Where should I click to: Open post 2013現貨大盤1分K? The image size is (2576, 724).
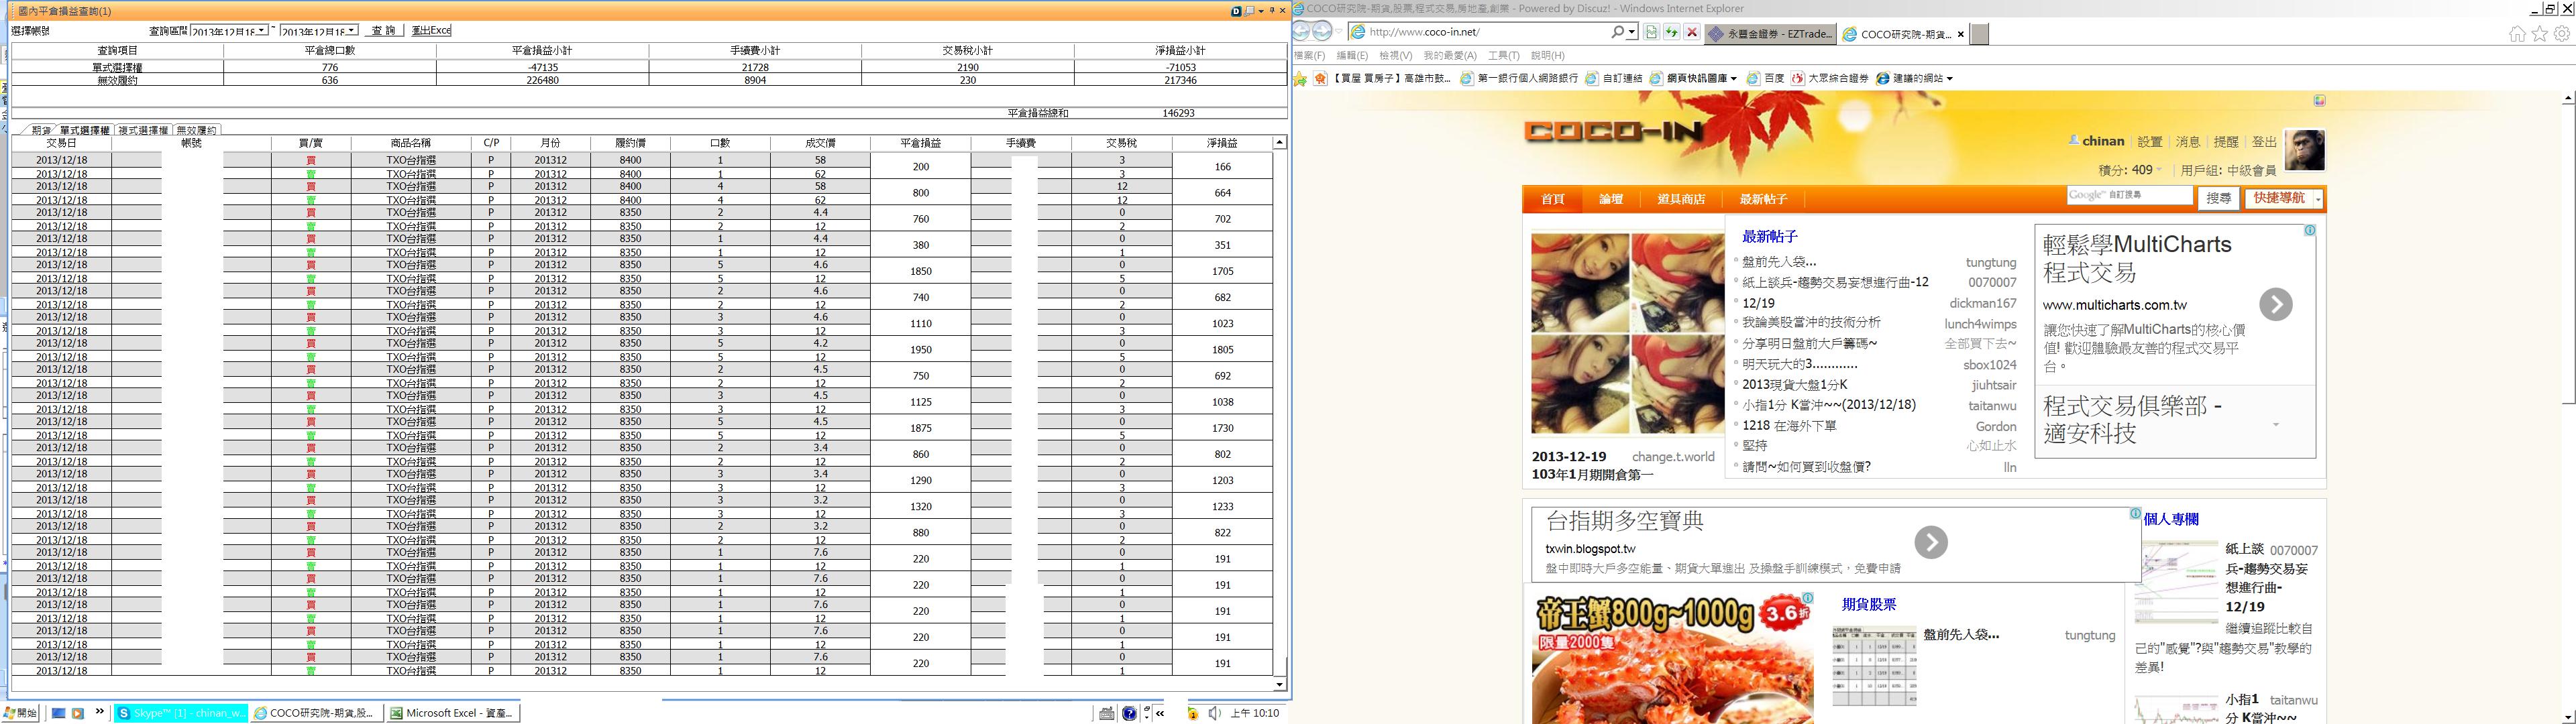(1794, 385)
